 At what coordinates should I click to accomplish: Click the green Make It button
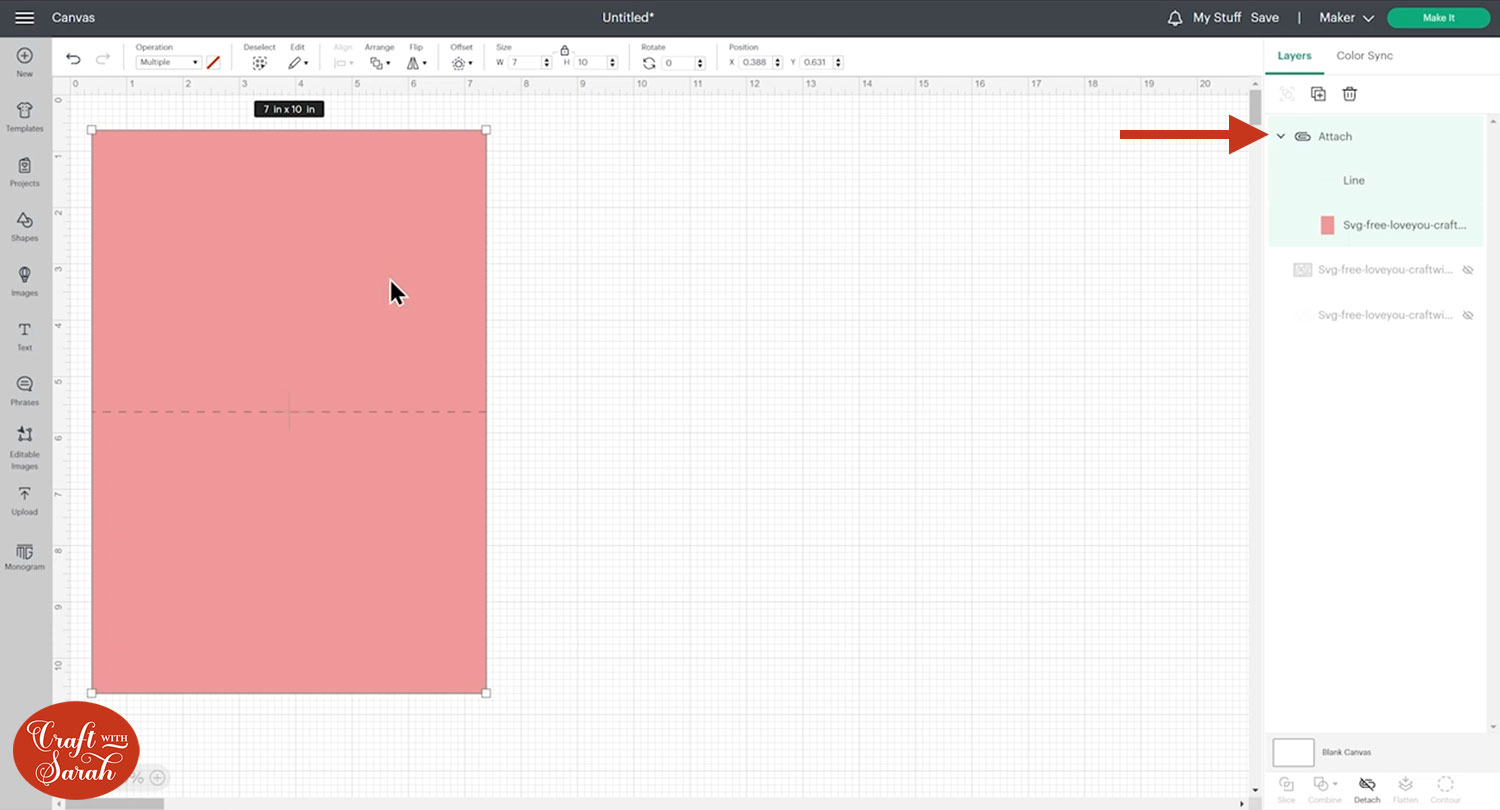pyautogui.click(x=1438, y=18)
